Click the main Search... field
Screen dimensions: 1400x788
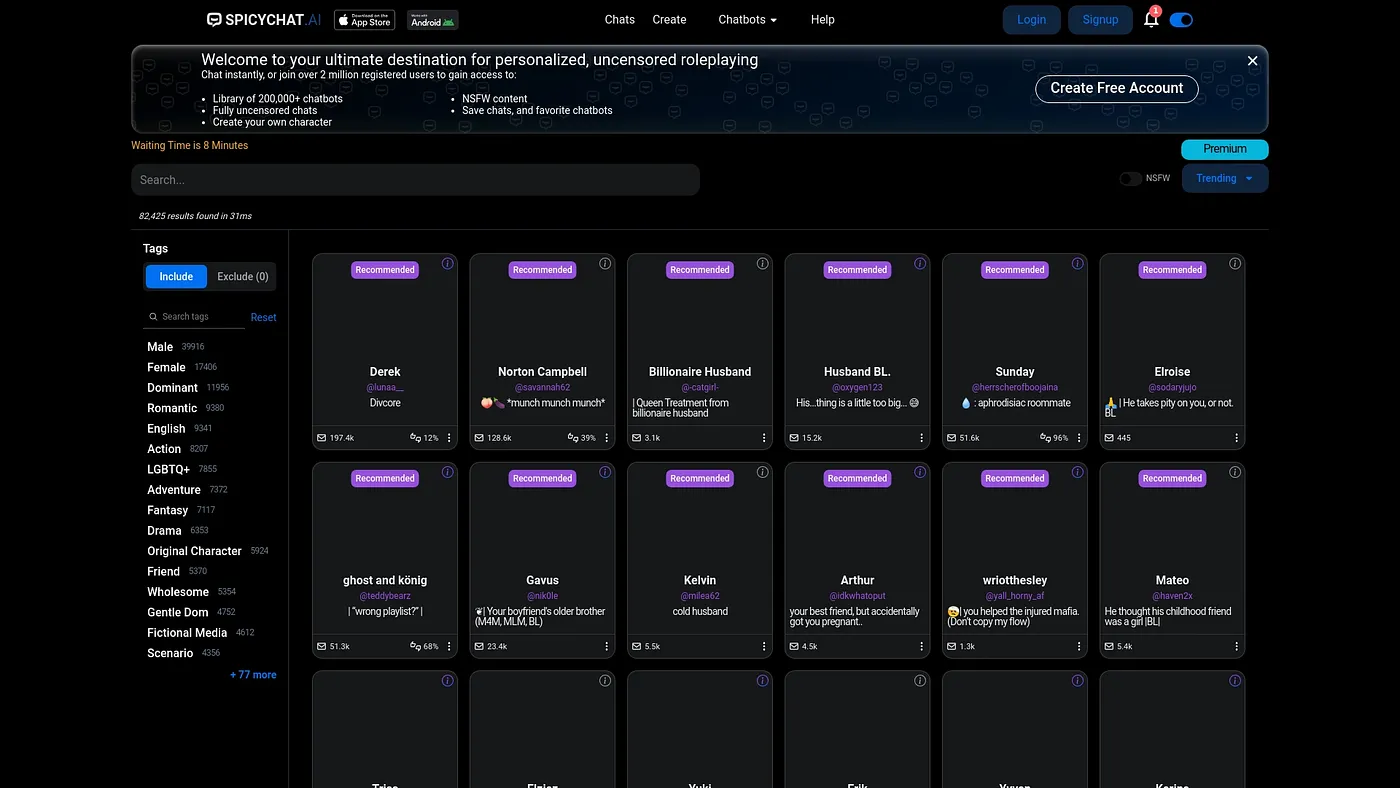(x=415, y=180)
